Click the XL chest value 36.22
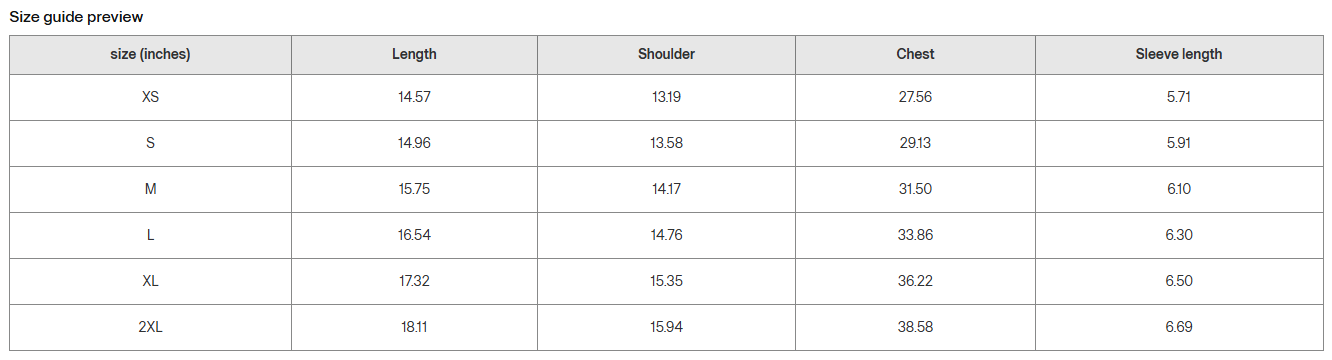The width and height of the screenshot is (1332, 360). [x=915, y=281]
